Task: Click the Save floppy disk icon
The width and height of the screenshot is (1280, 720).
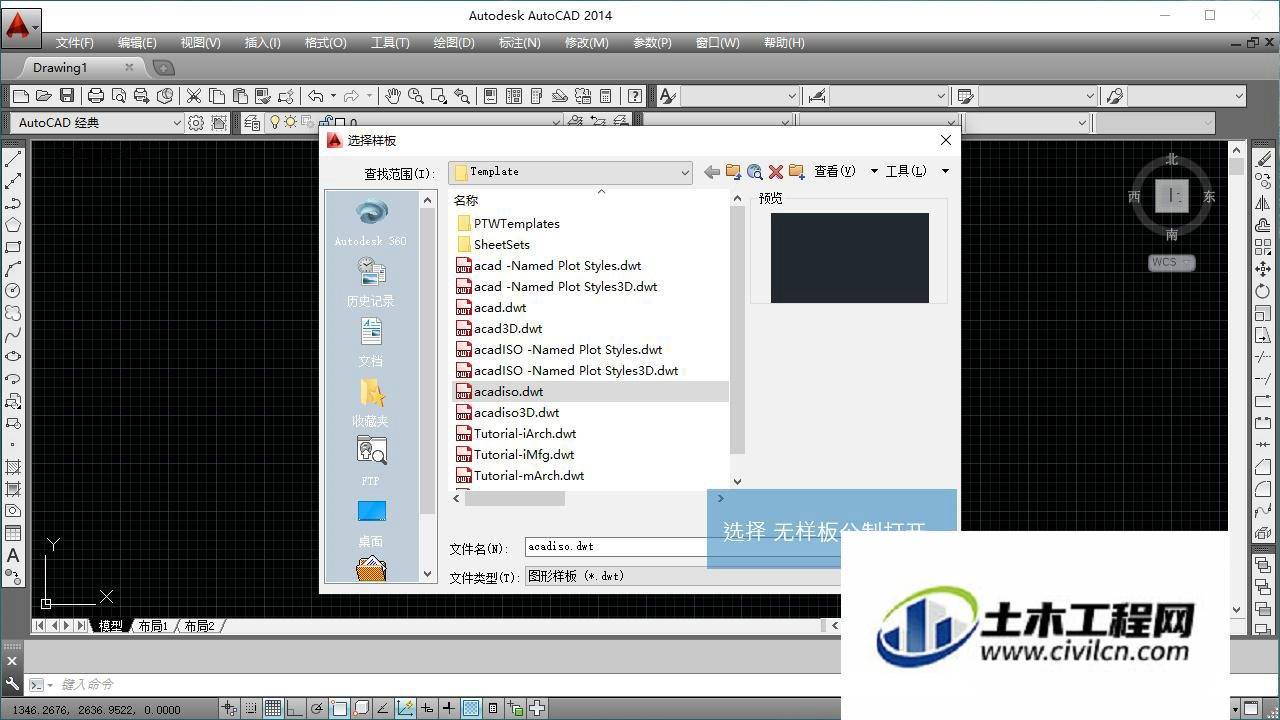Action: pos(67,96)
